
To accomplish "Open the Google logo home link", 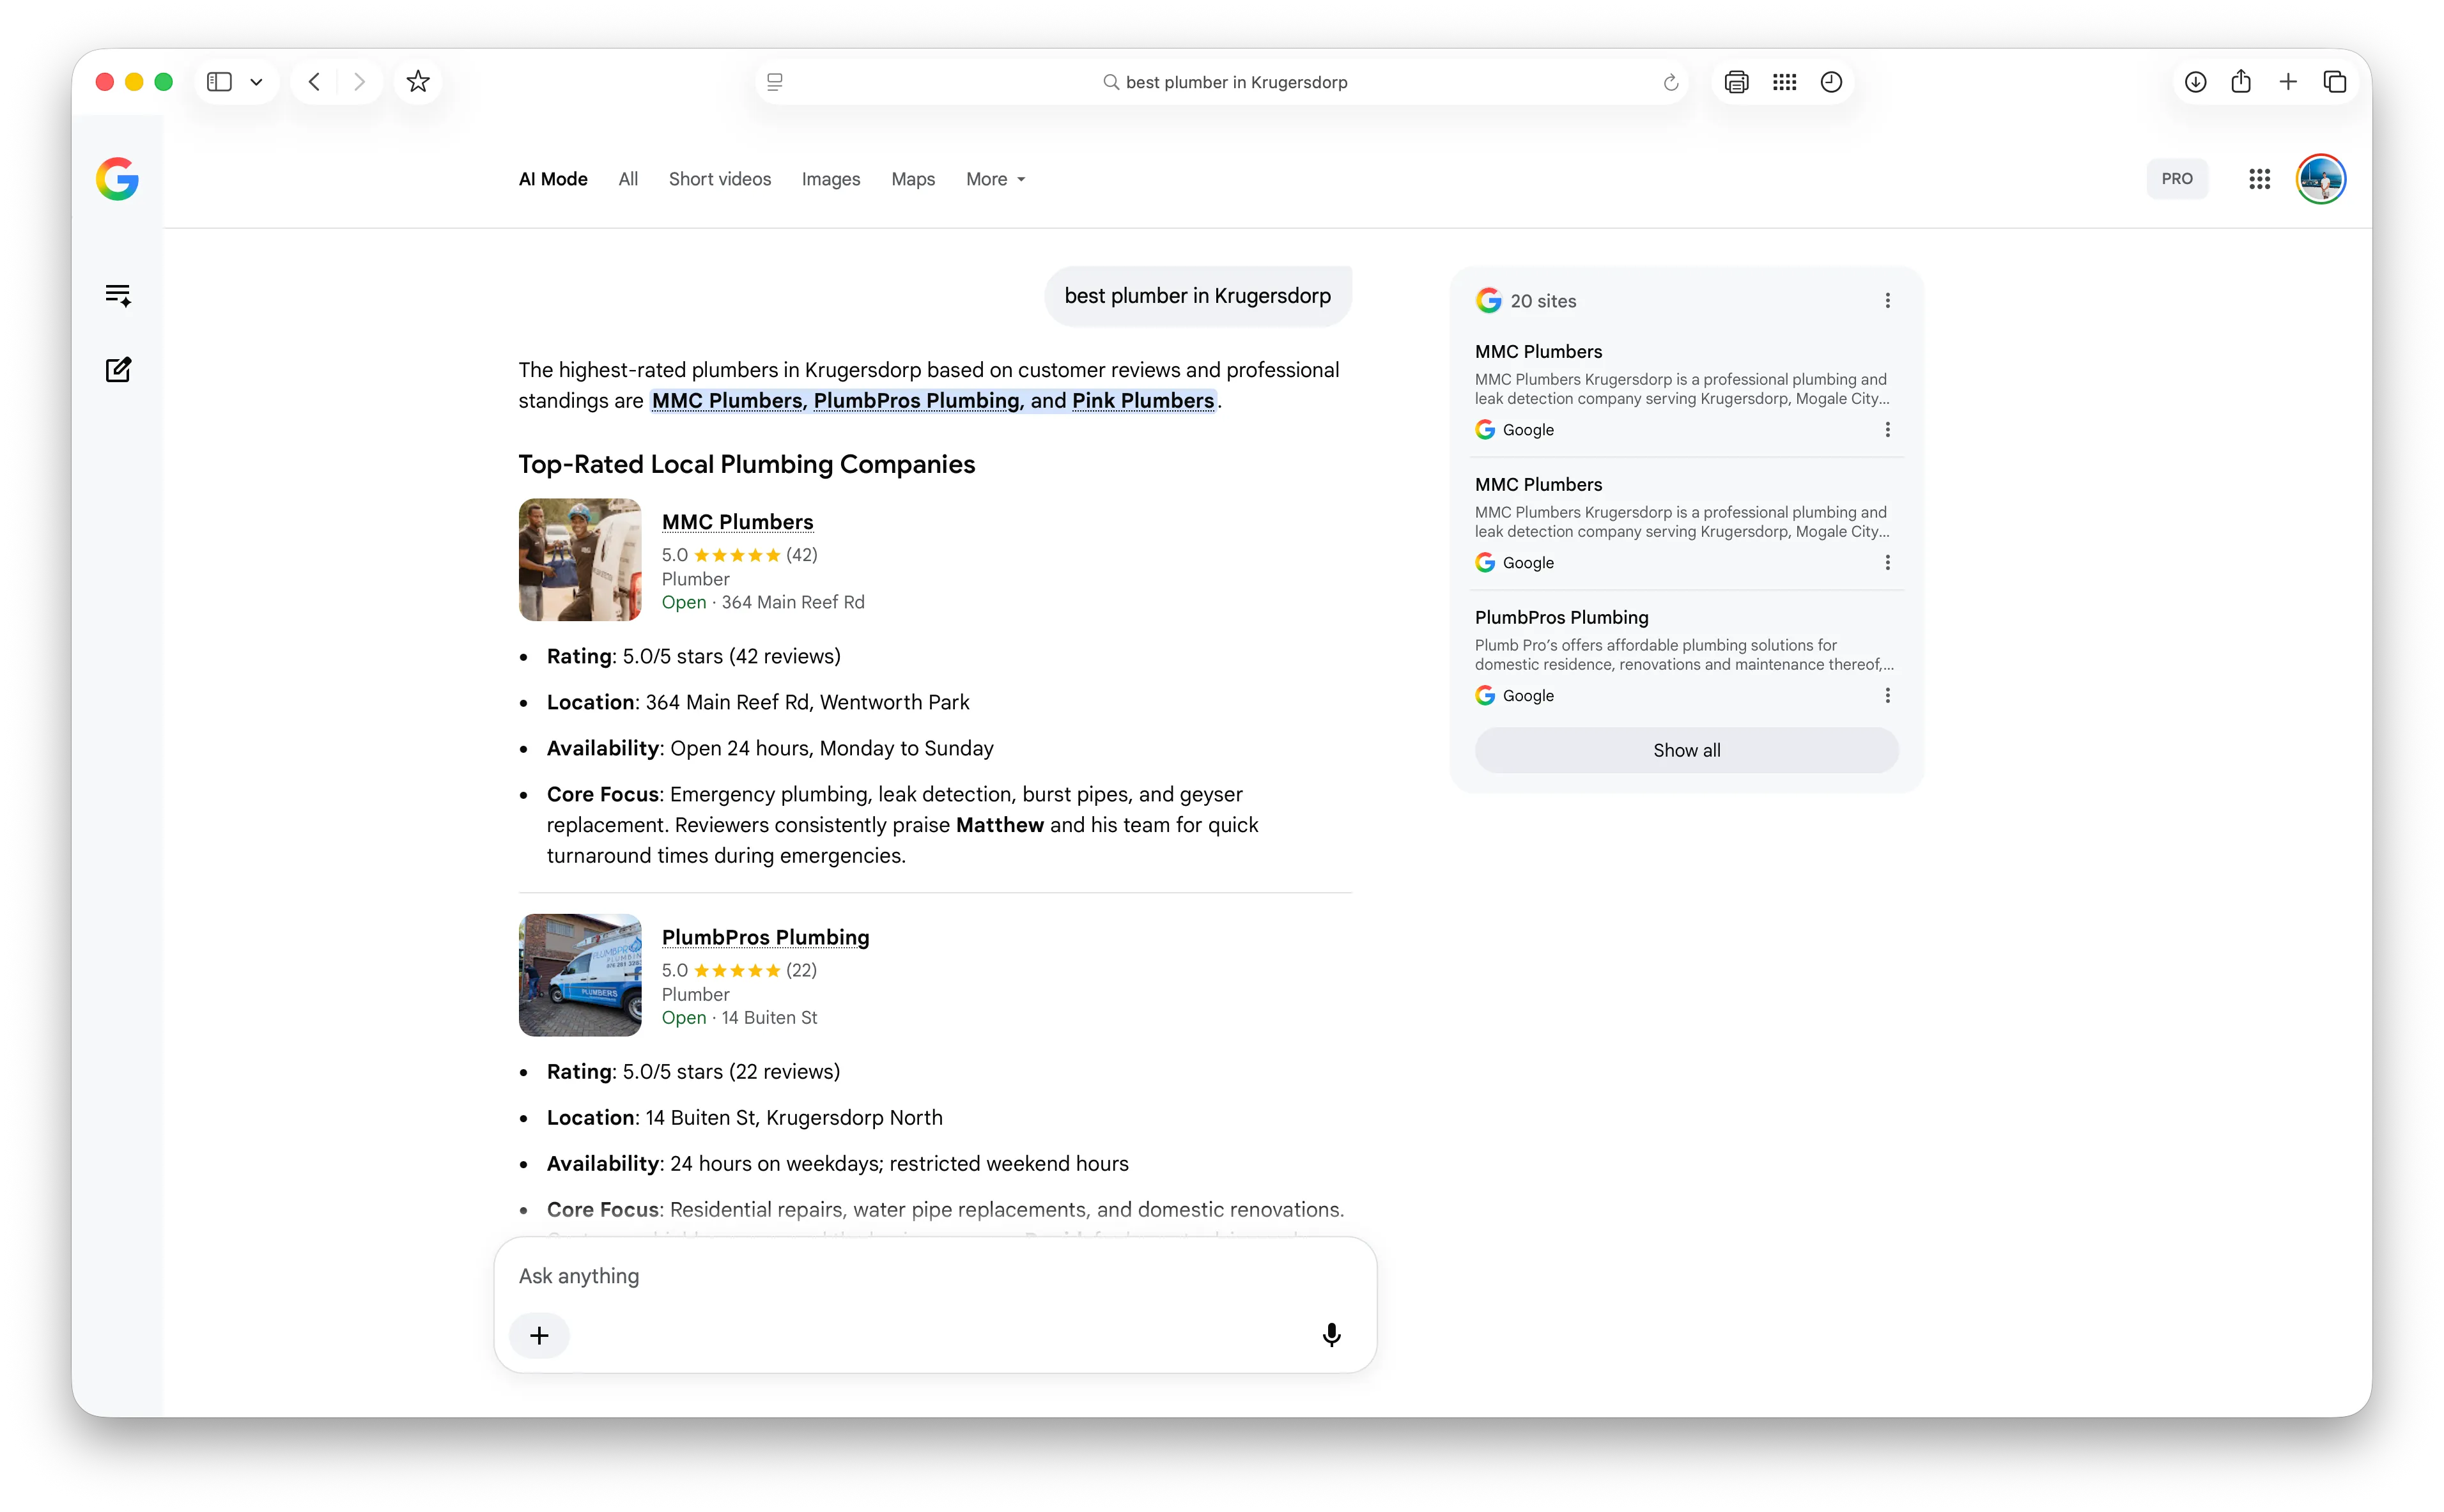I will tap(117, 179).
